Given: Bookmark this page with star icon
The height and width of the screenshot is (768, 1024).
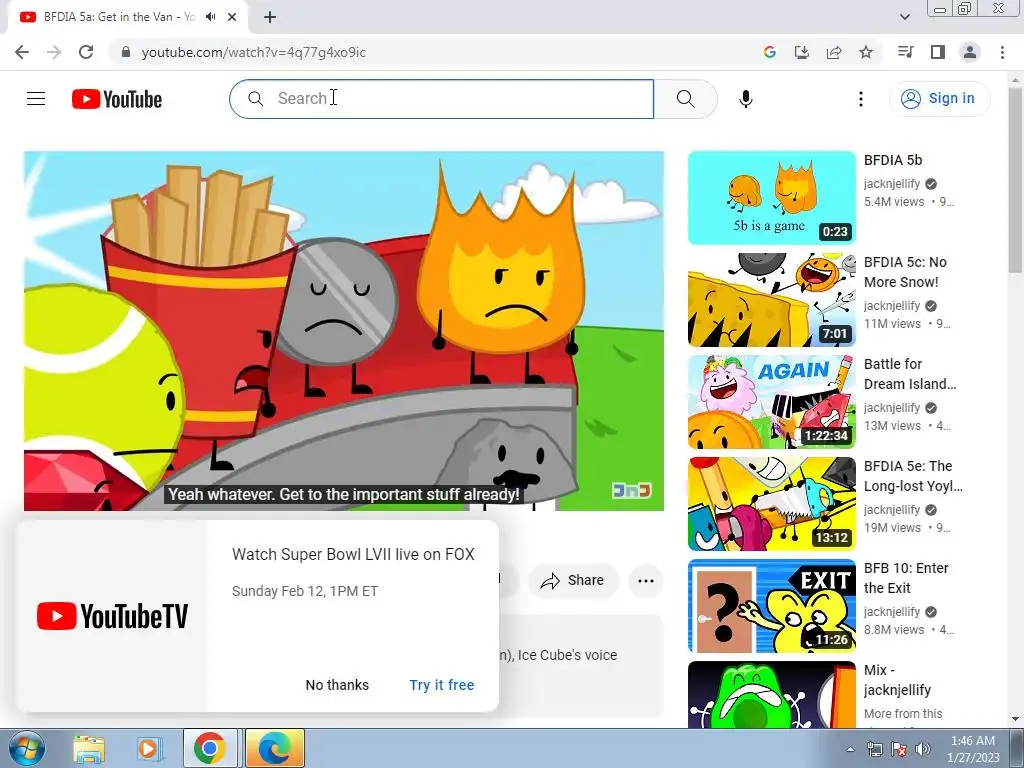Looking at the screenshot, I should click(866, 52).
